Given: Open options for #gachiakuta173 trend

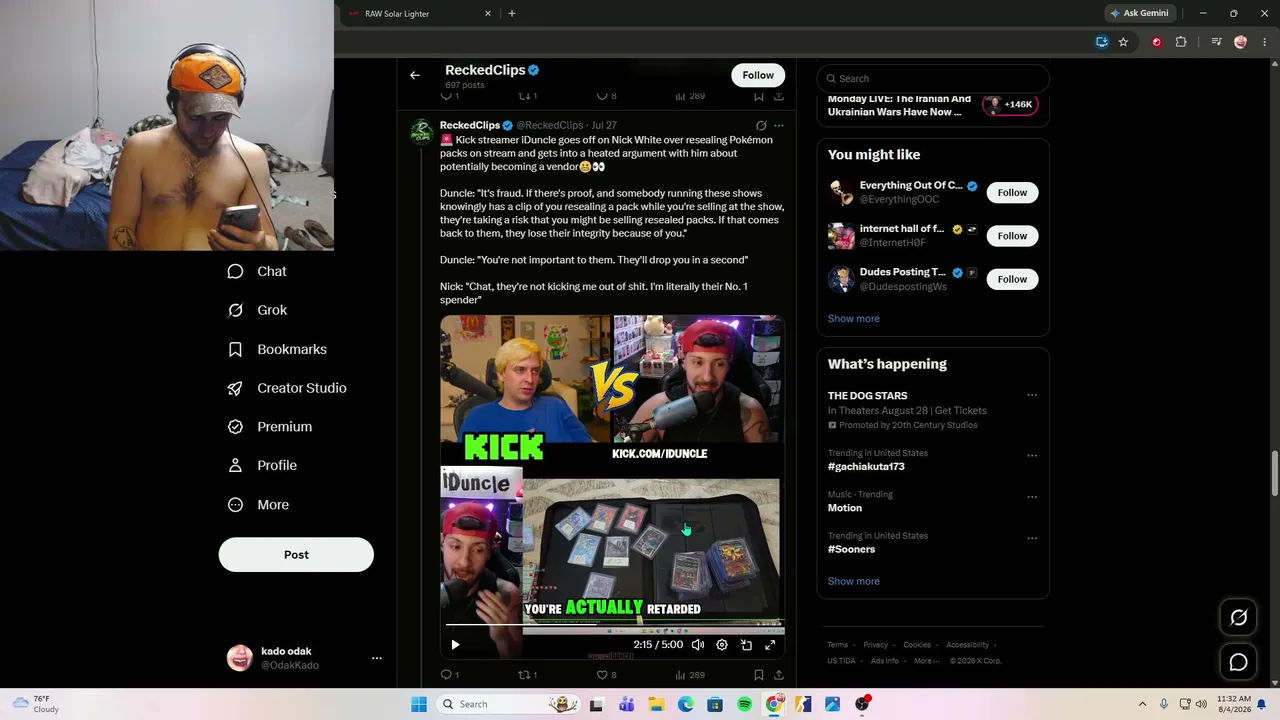Looking at the screenshot, I should pos(1032,455).
